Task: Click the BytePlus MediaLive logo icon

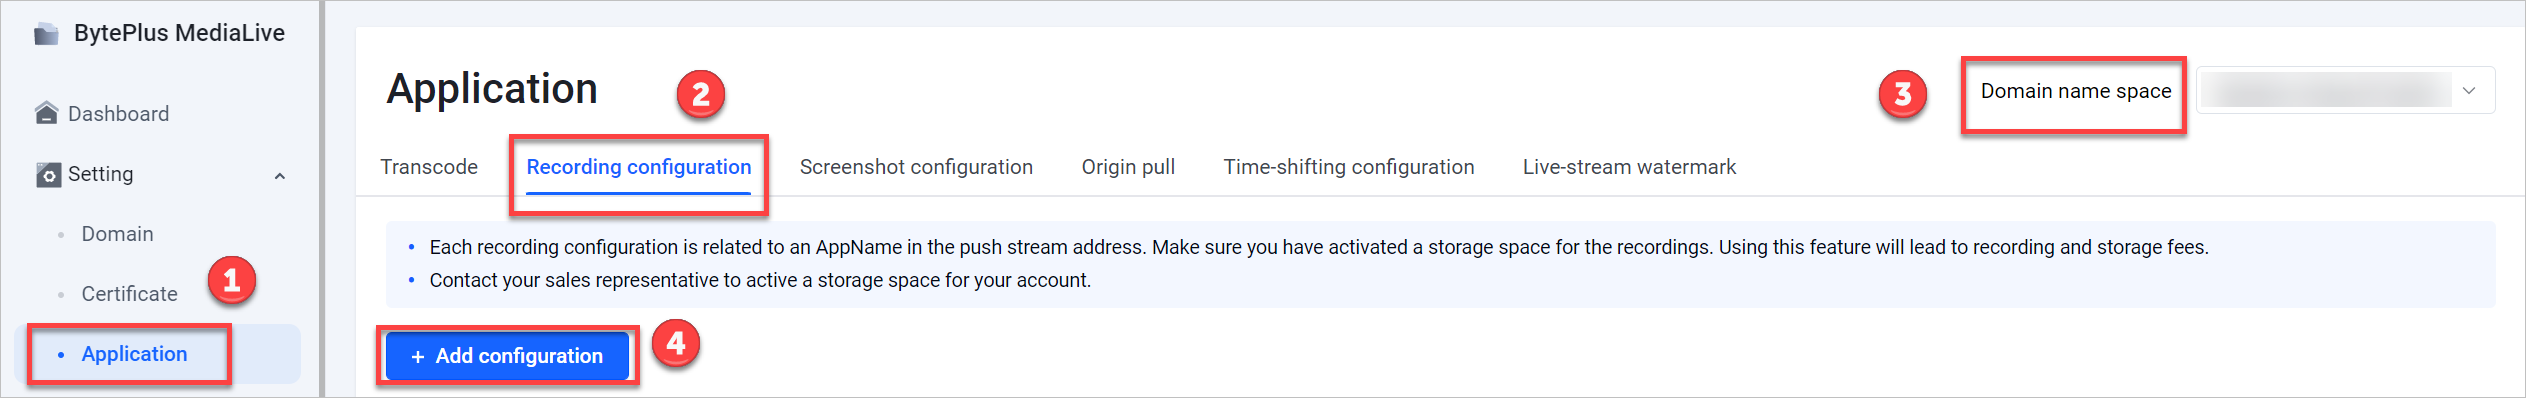Action: point(46,34)
